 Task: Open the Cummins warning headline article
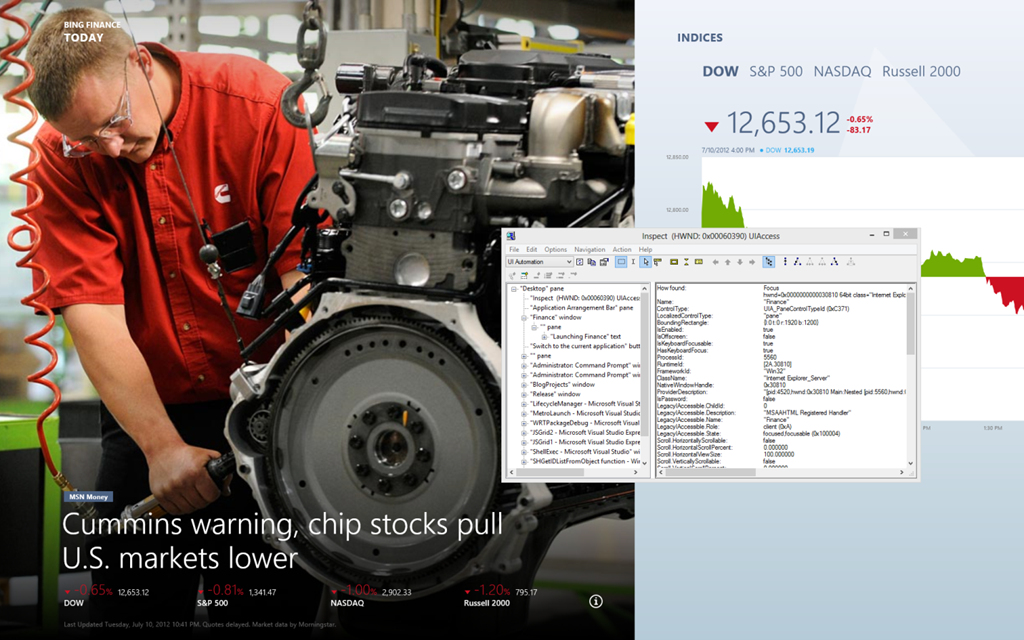283,541
